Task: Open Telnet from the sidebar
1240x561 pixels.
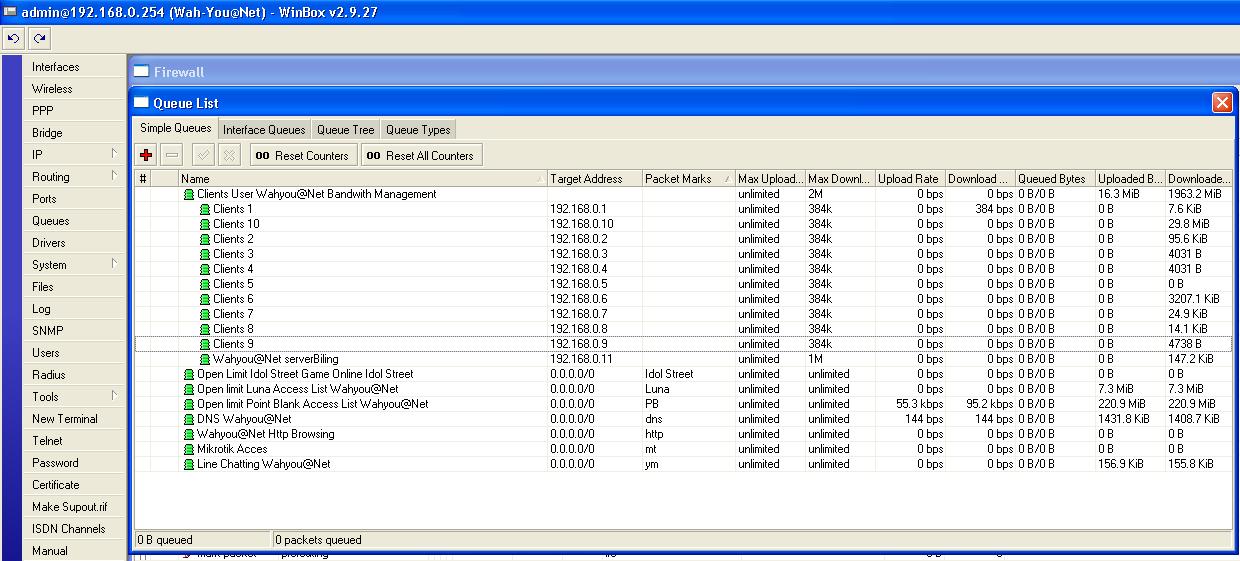Action: coord(75,441)
